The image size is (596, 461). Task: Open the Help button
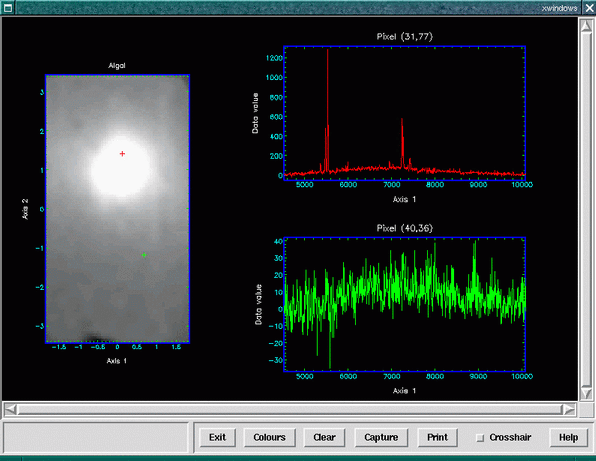pyautogui.click(x=568, y=438)
